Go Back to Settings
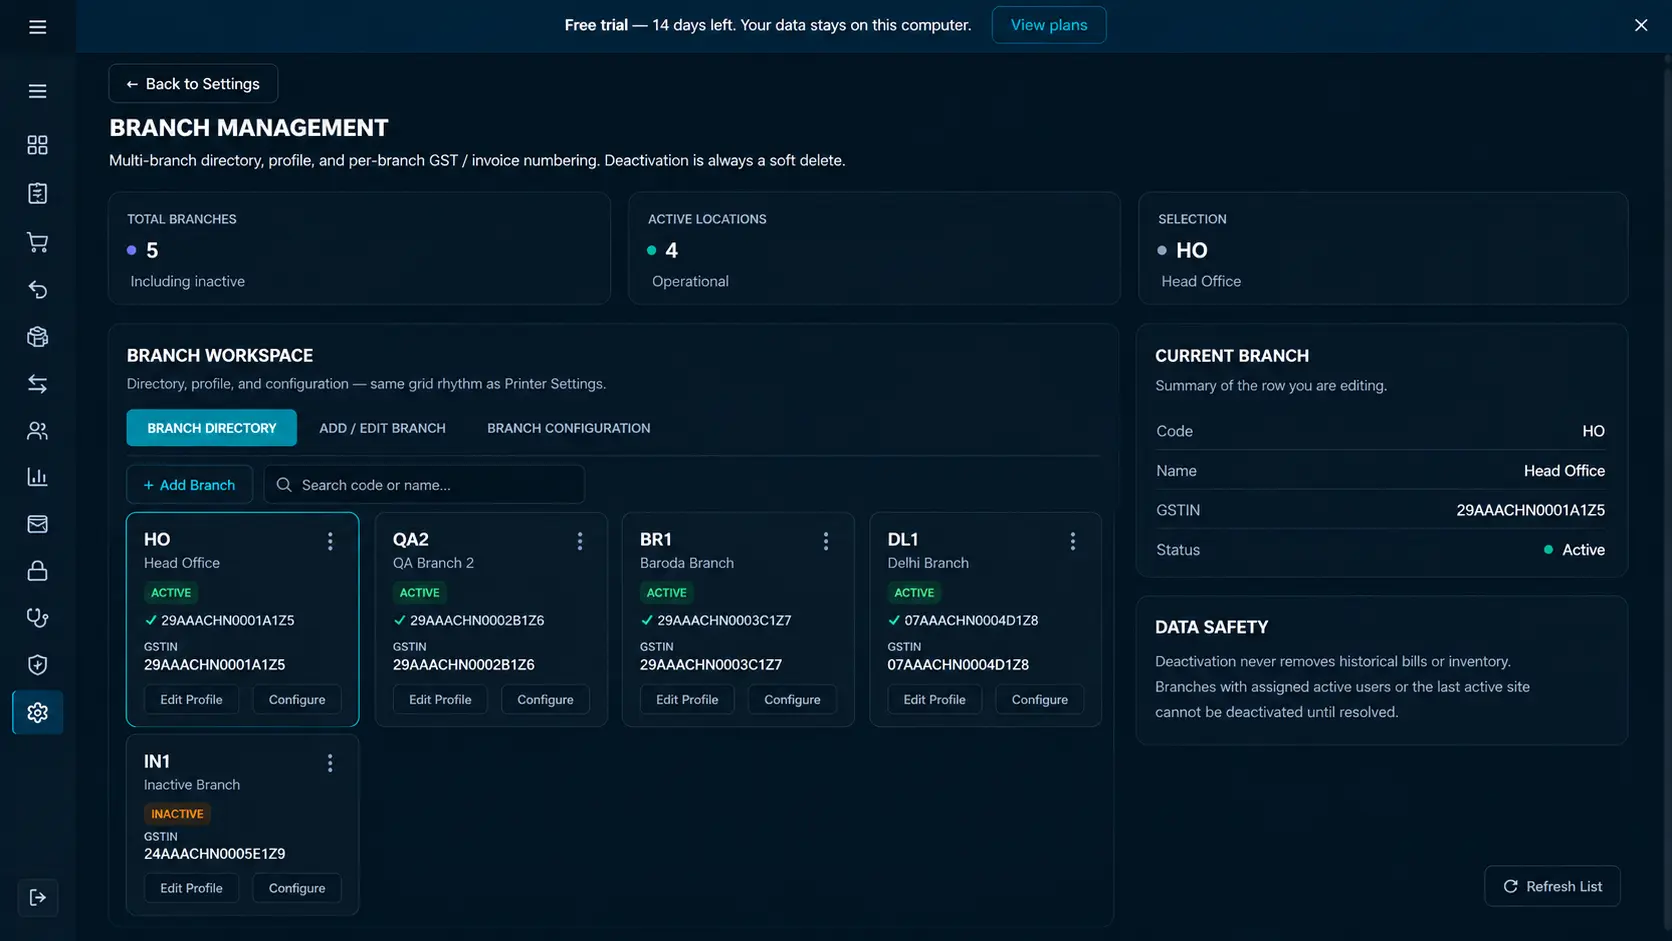This screenshot has width=1672, height=941. coord(193,84)
